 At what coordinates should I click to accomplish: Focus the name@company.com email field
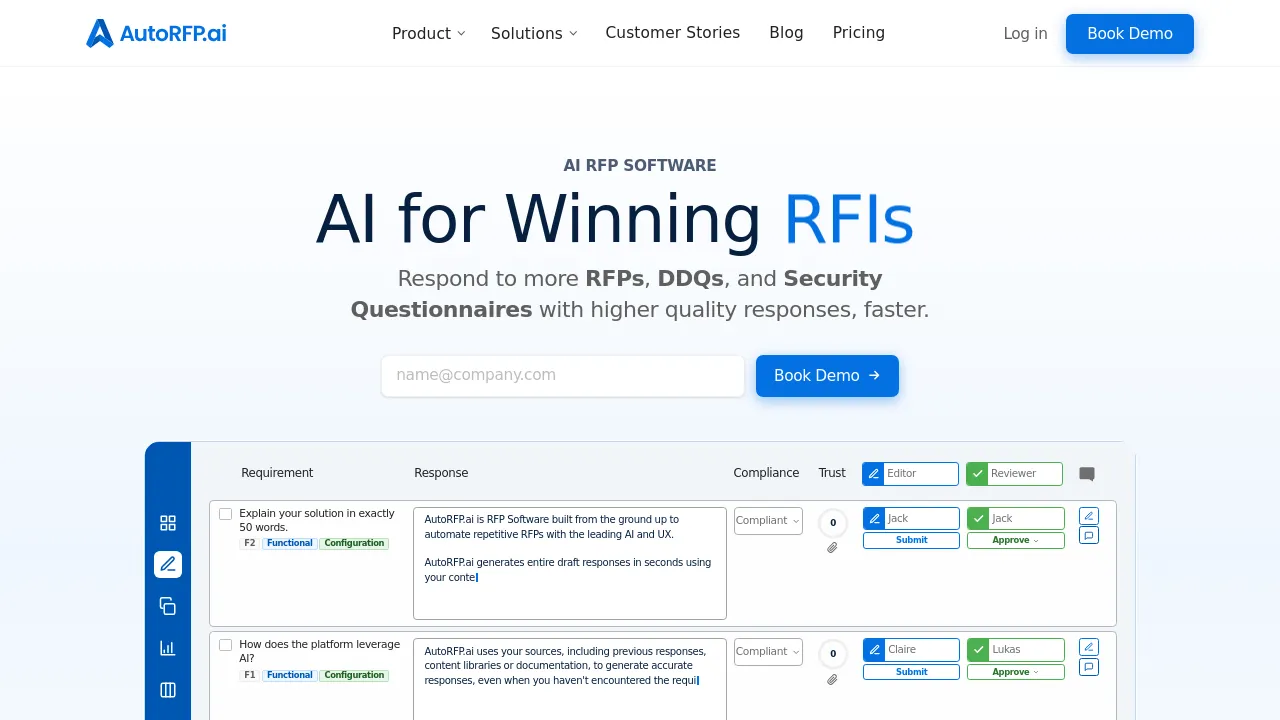[x=563, y=376]
